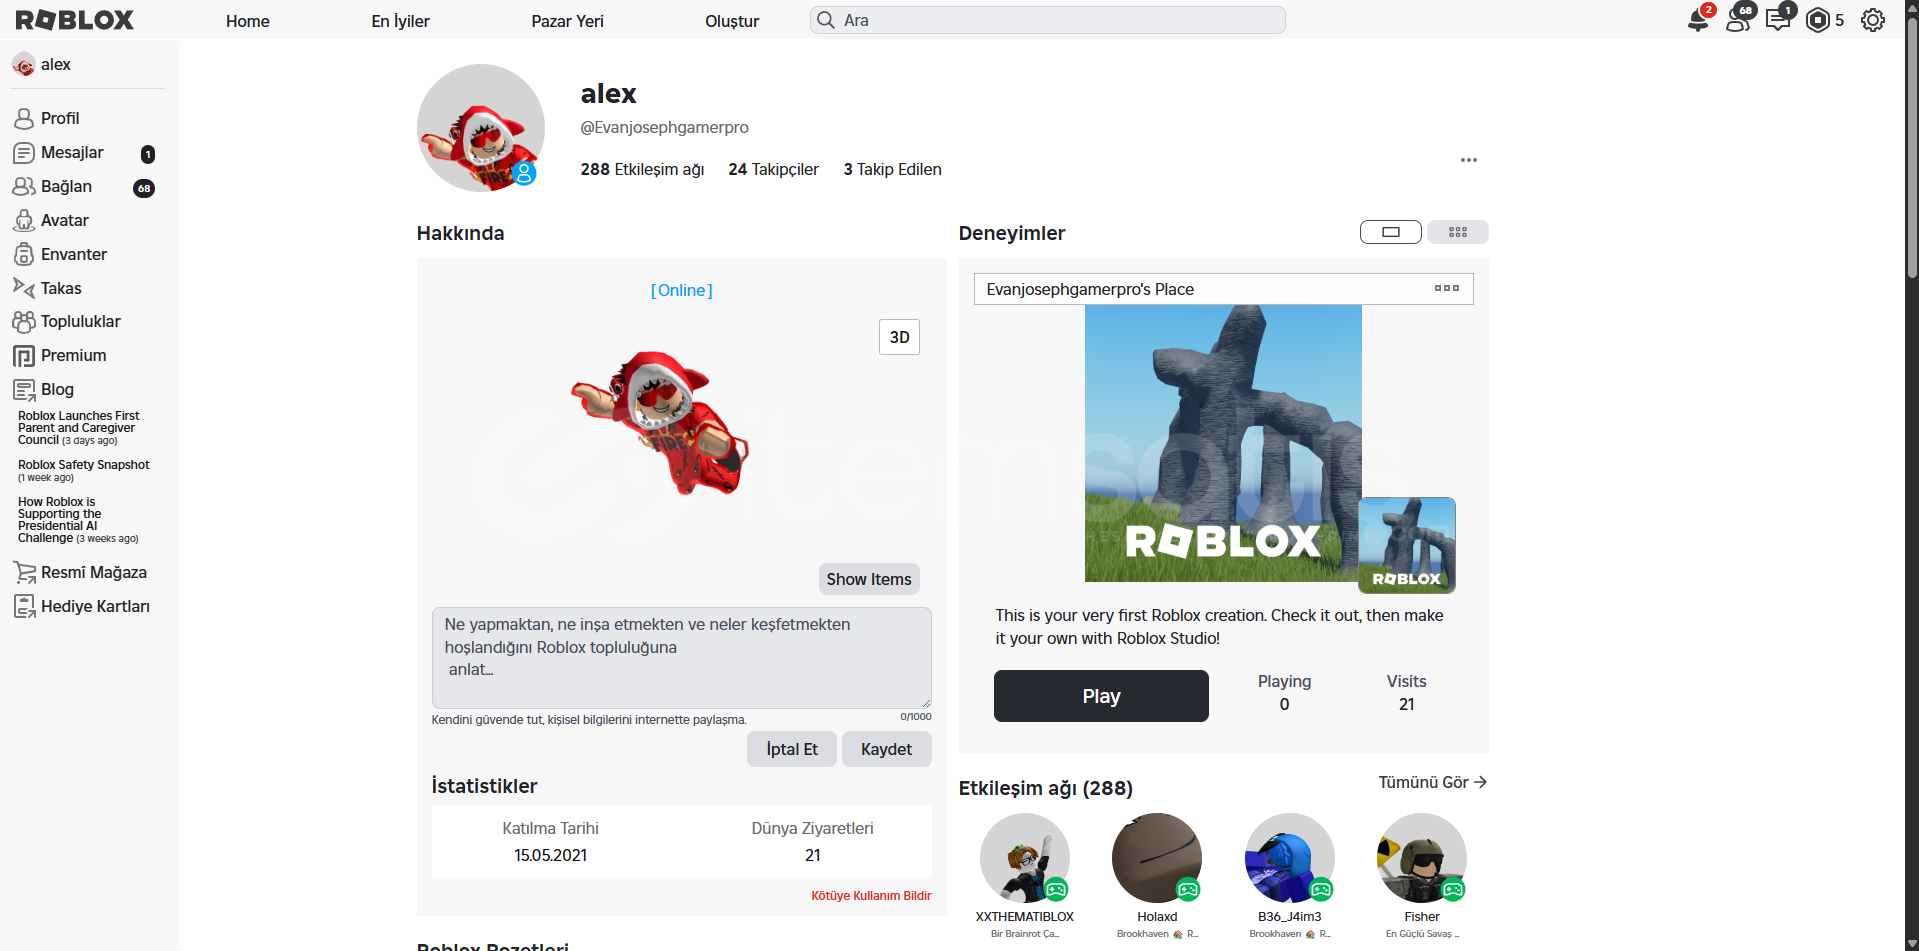Click the Show Items button
The image size is (1919, 951).
[869, 579]
